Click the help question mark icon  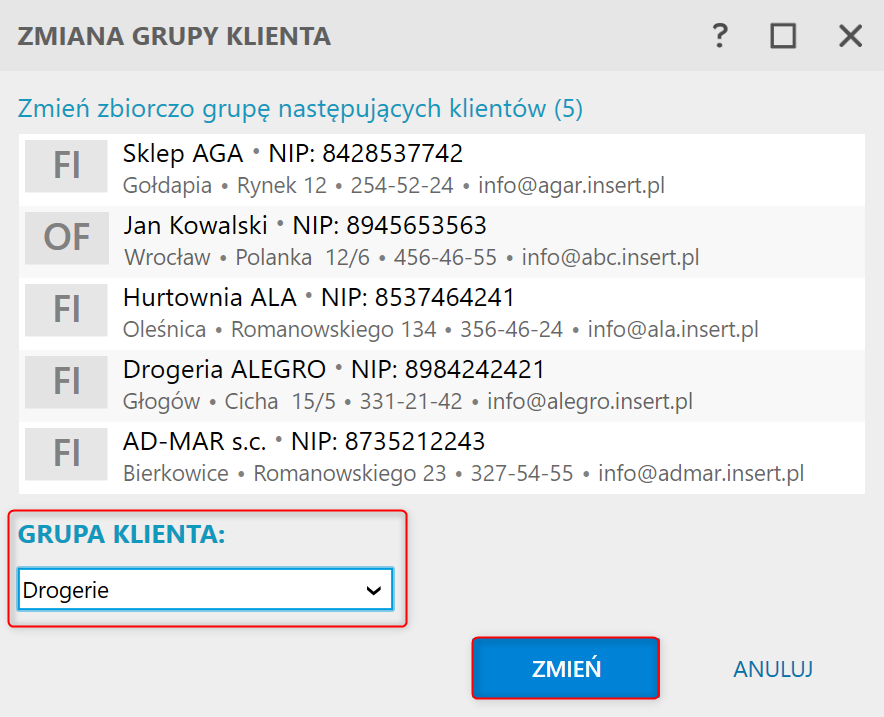tap(719, 37)
